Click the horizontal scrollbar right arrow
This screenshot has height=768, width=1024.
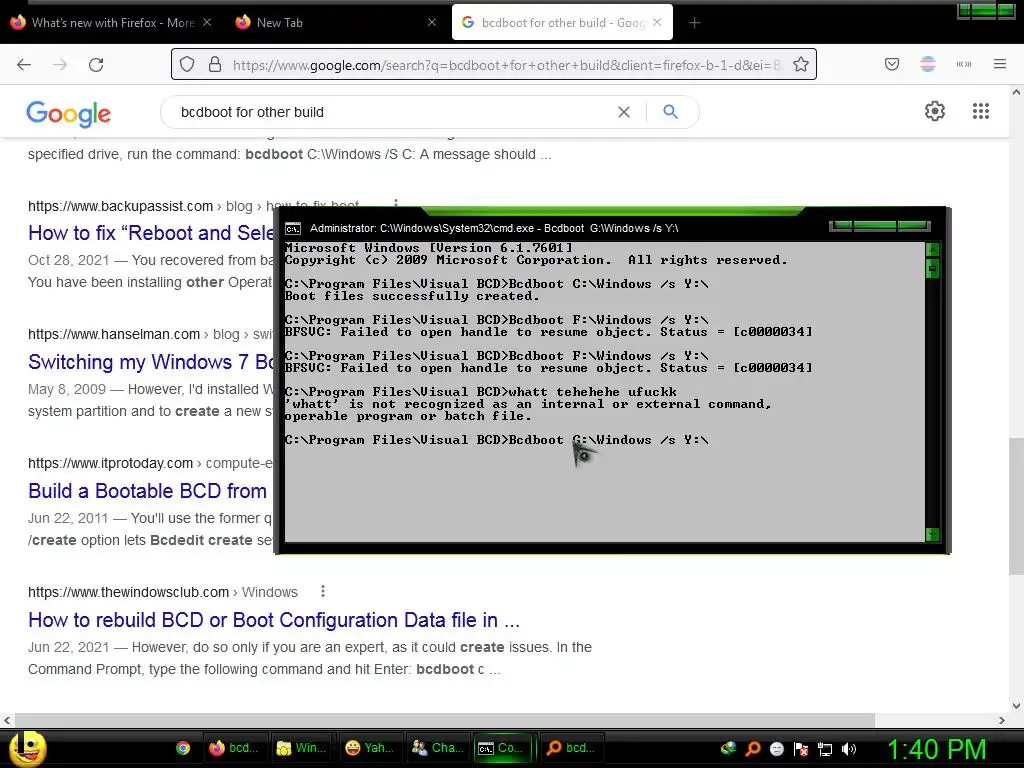[1002, 720]
